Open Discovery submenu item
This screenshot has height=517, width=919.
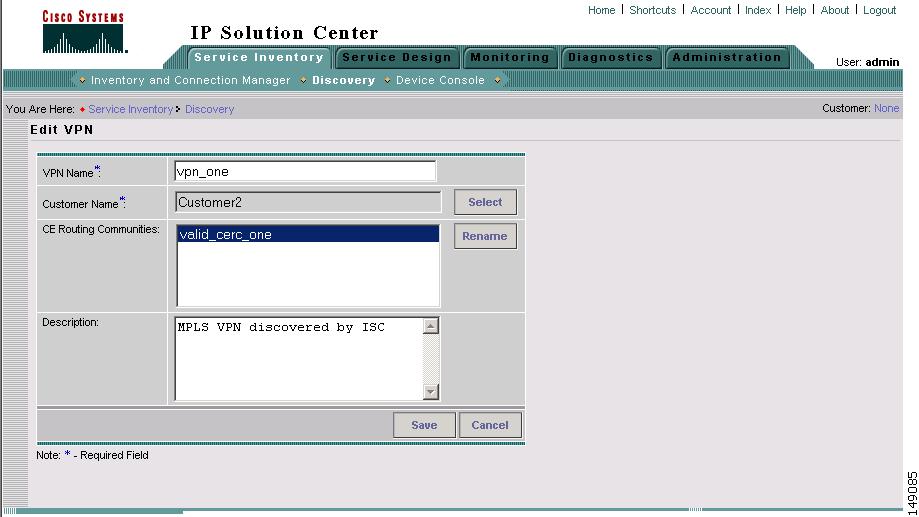(343, 80)
